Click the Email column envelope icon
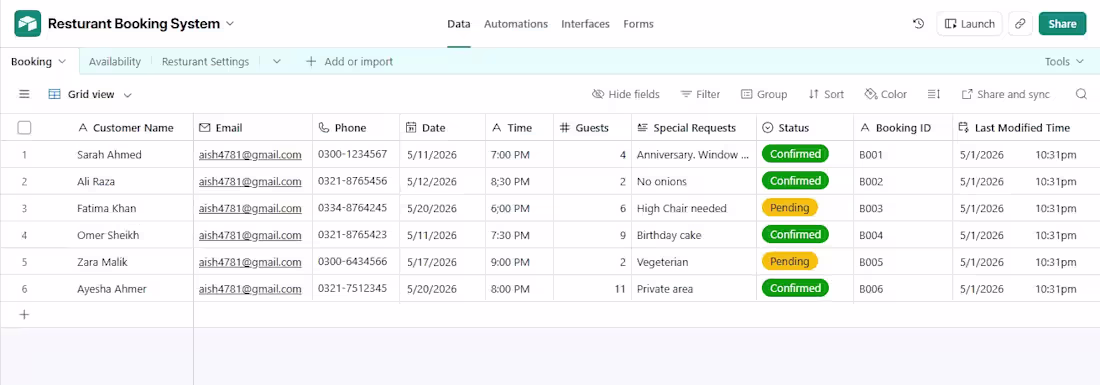1100x385 pixels. click(204, 128)
